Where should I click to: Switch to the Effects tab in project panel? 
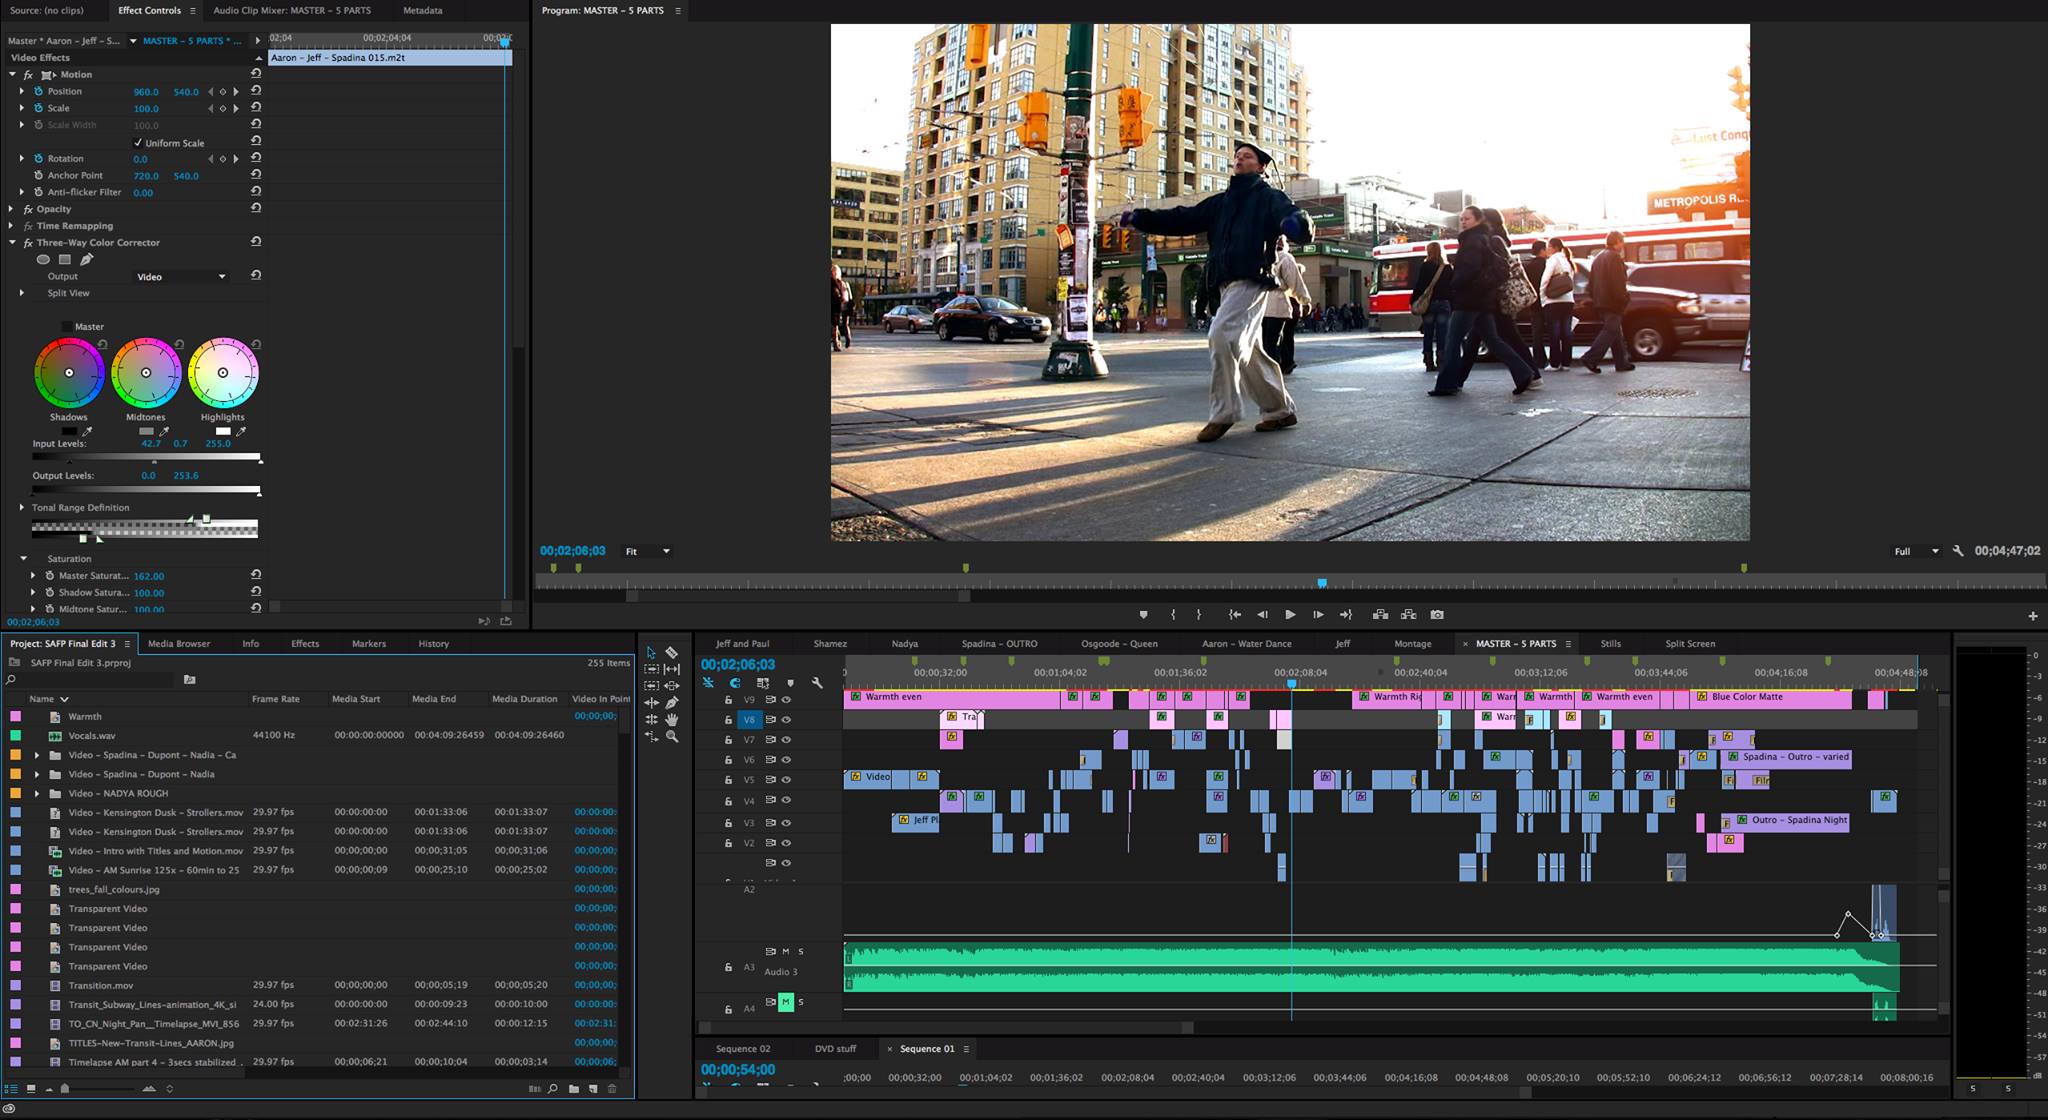point(303,643)
